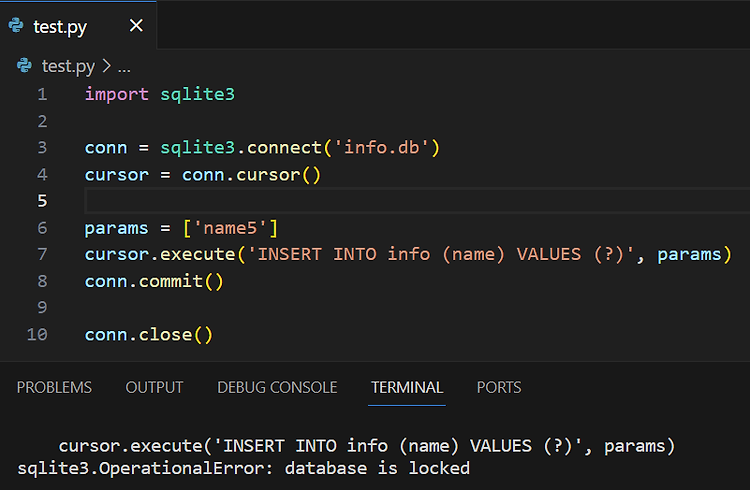Image resolution: width=750 pixels, height=490 pixels.
Task: Close the test.py editor tab
Action: click(x=136, y=25)
